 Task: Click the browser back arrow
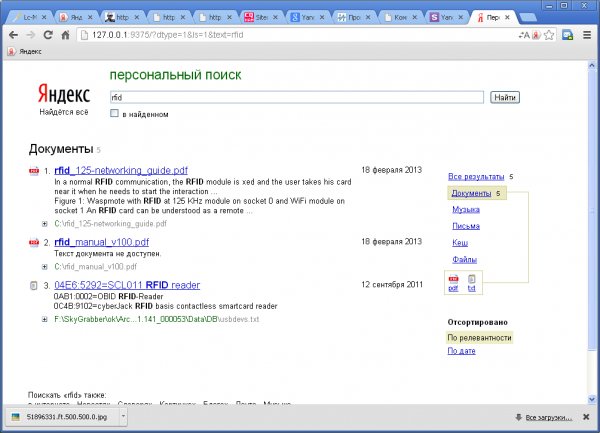[x=11, y=35]
